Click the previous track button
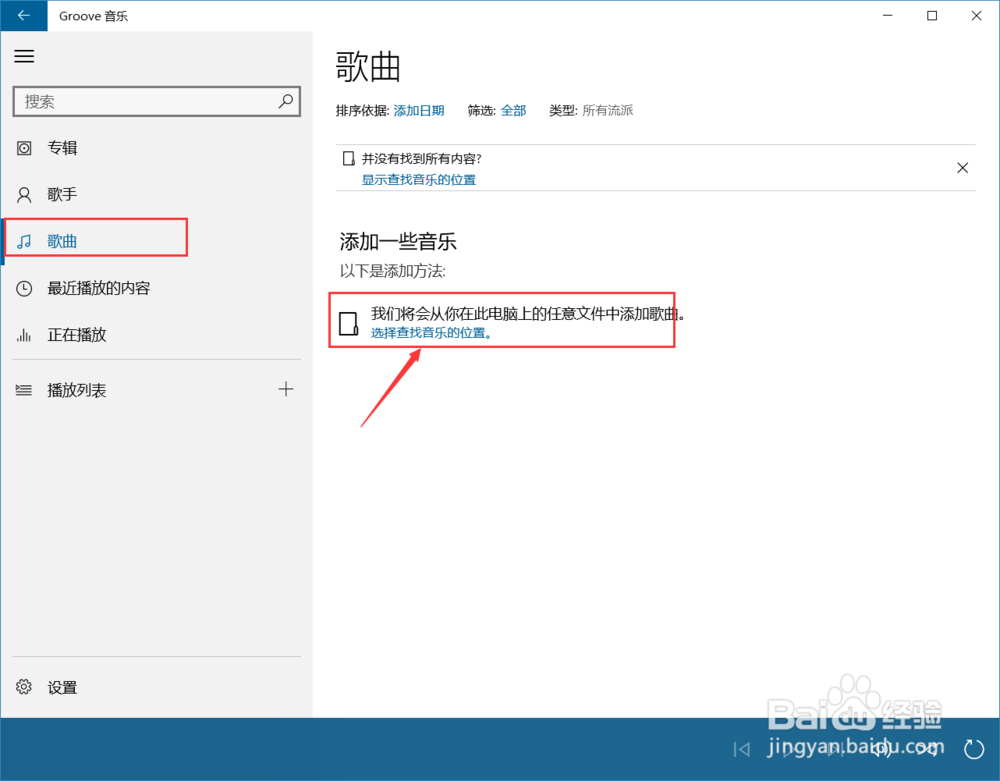 (741, 749)
